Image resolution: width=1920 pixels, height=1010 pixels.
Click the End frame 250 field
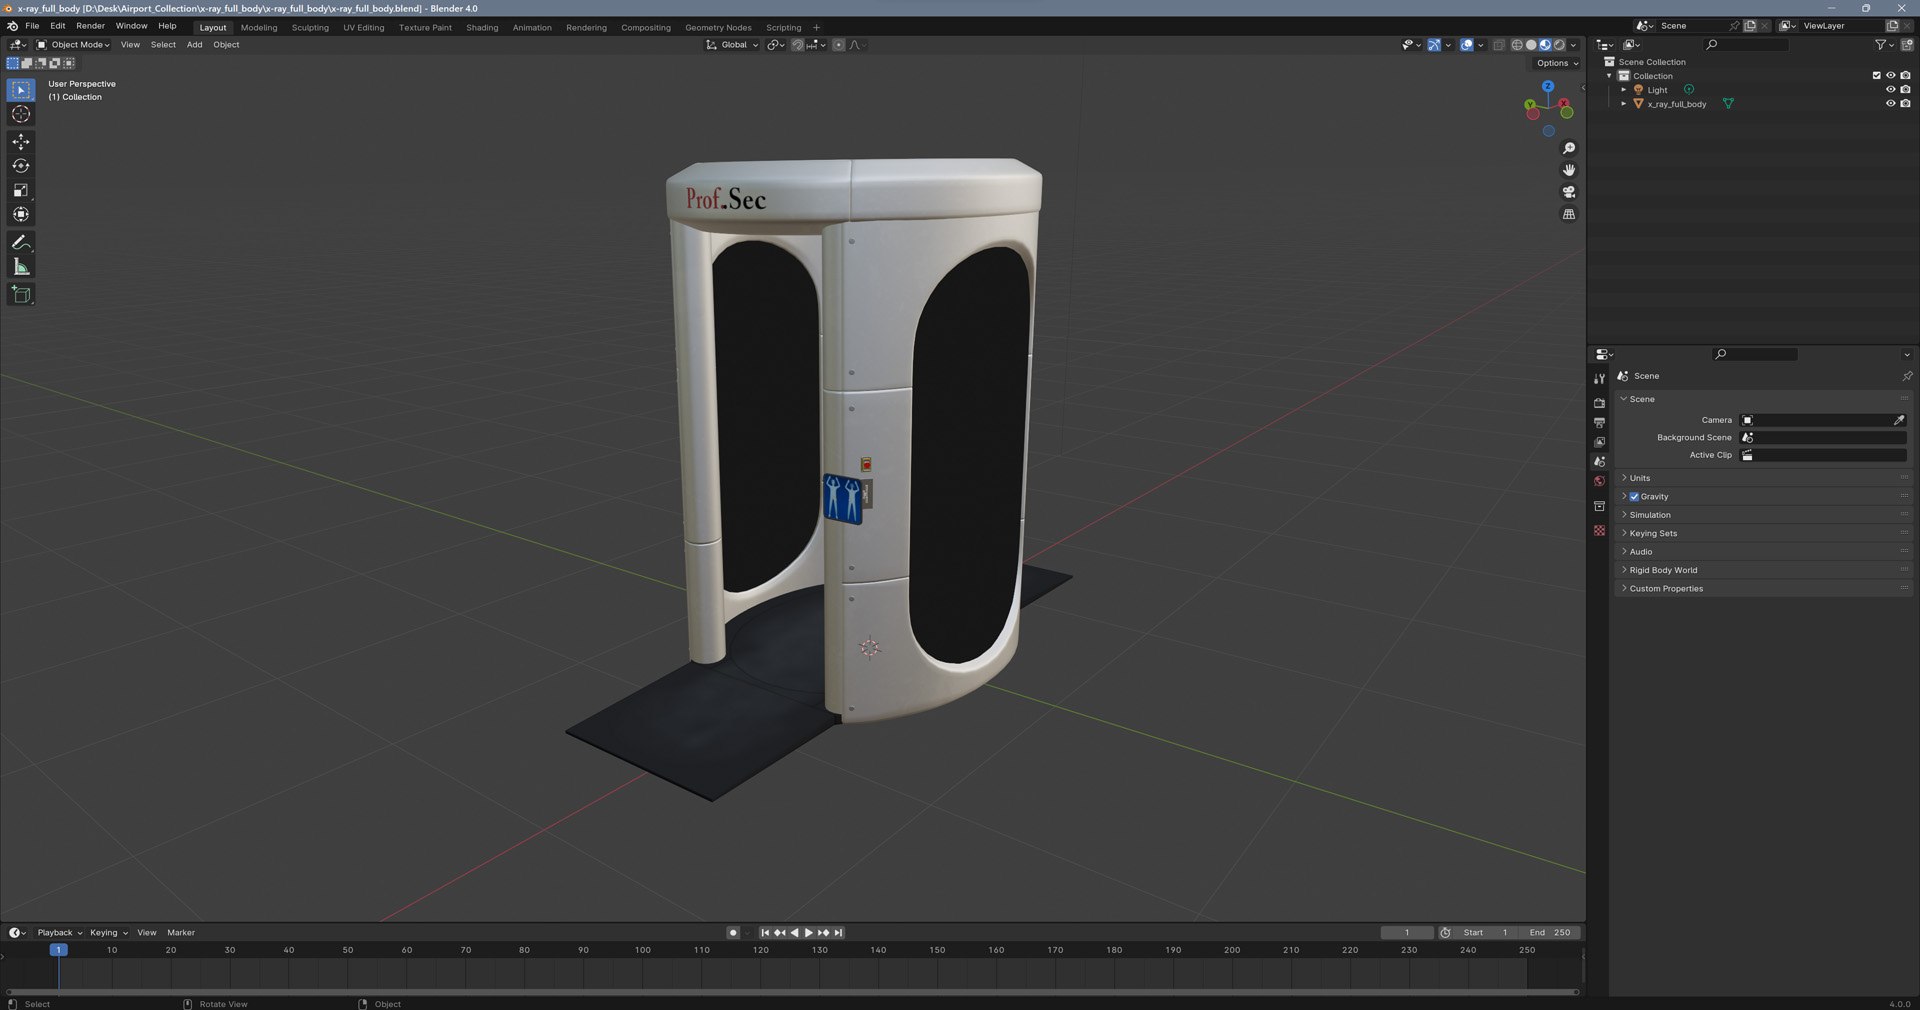coord(1549,933)
